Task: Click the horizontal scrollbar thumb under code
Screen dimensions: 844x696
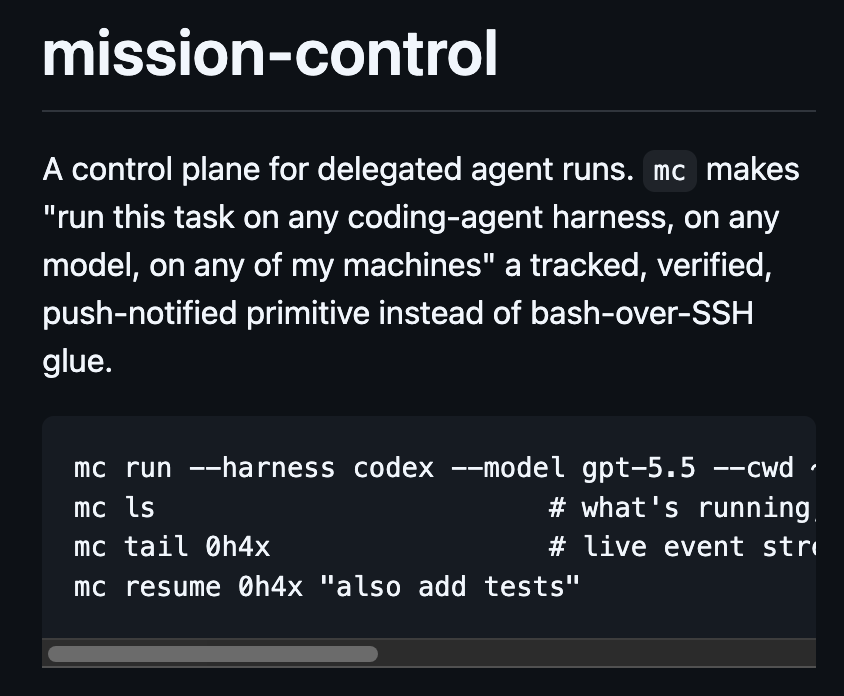Action: (x=213, y=653)
